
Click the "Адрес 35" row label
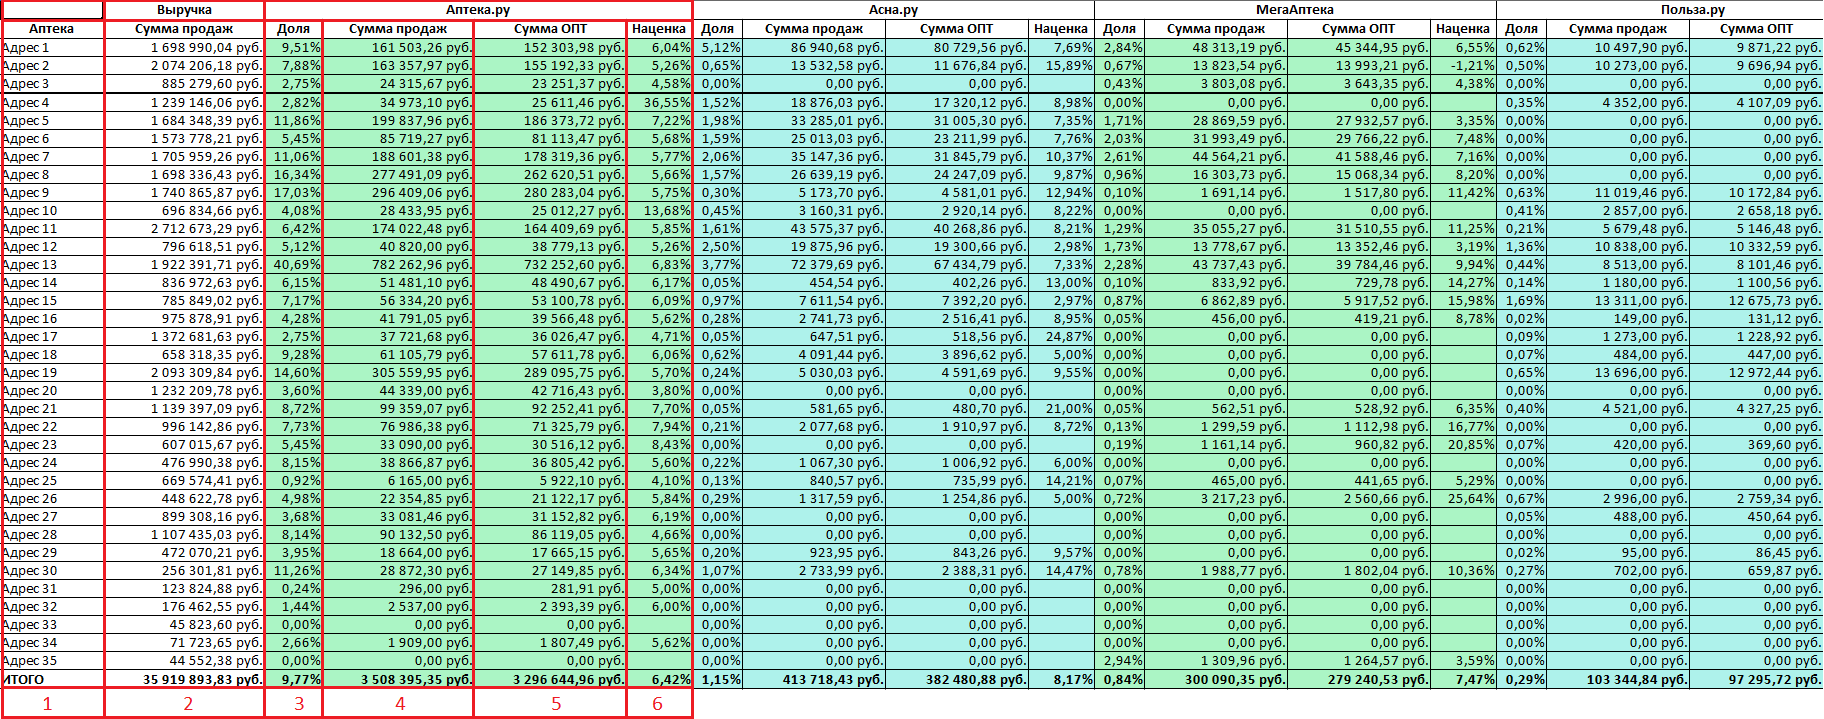pos(30,661)
